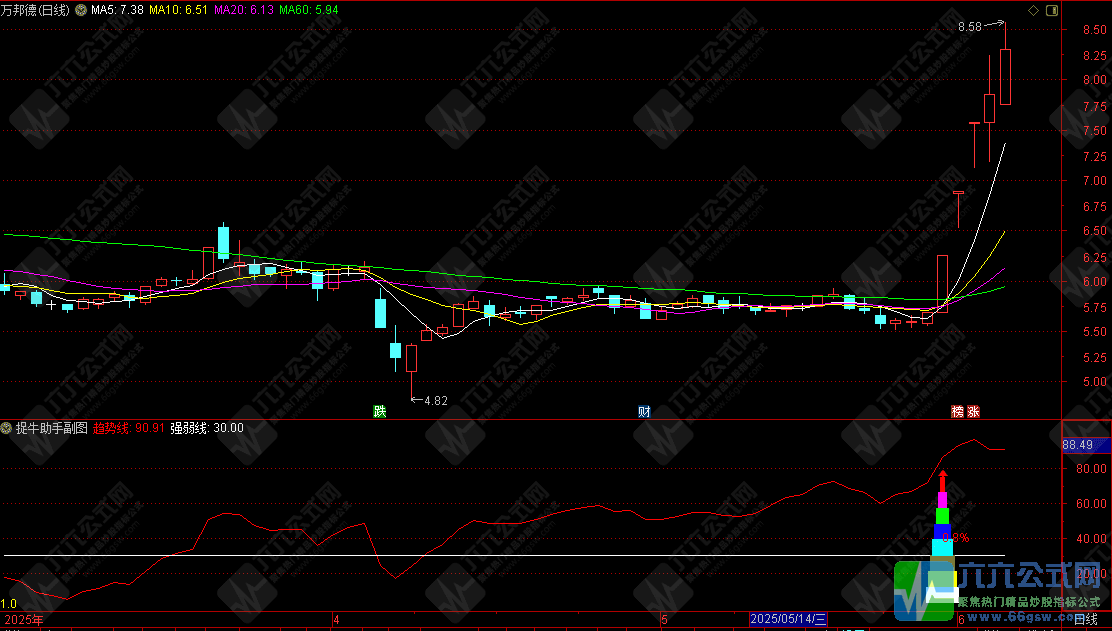Select the green MA60 moving average label
This screenshot has height=631, width=1112.
point(308,10)
